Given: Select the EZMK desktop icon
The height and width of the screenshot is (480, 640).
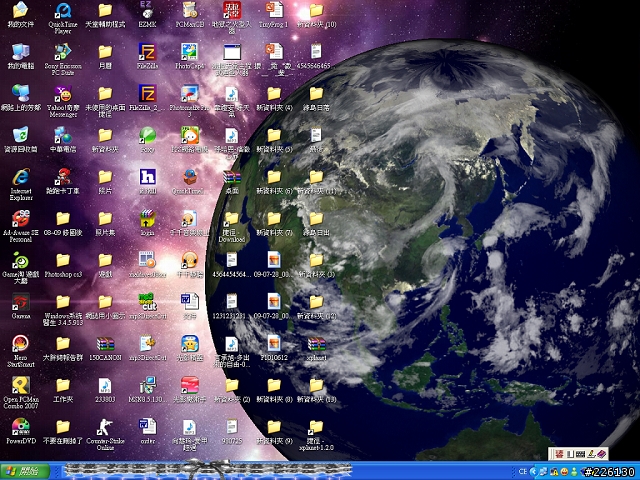Looking at the screenshot, I should point(147,14).
